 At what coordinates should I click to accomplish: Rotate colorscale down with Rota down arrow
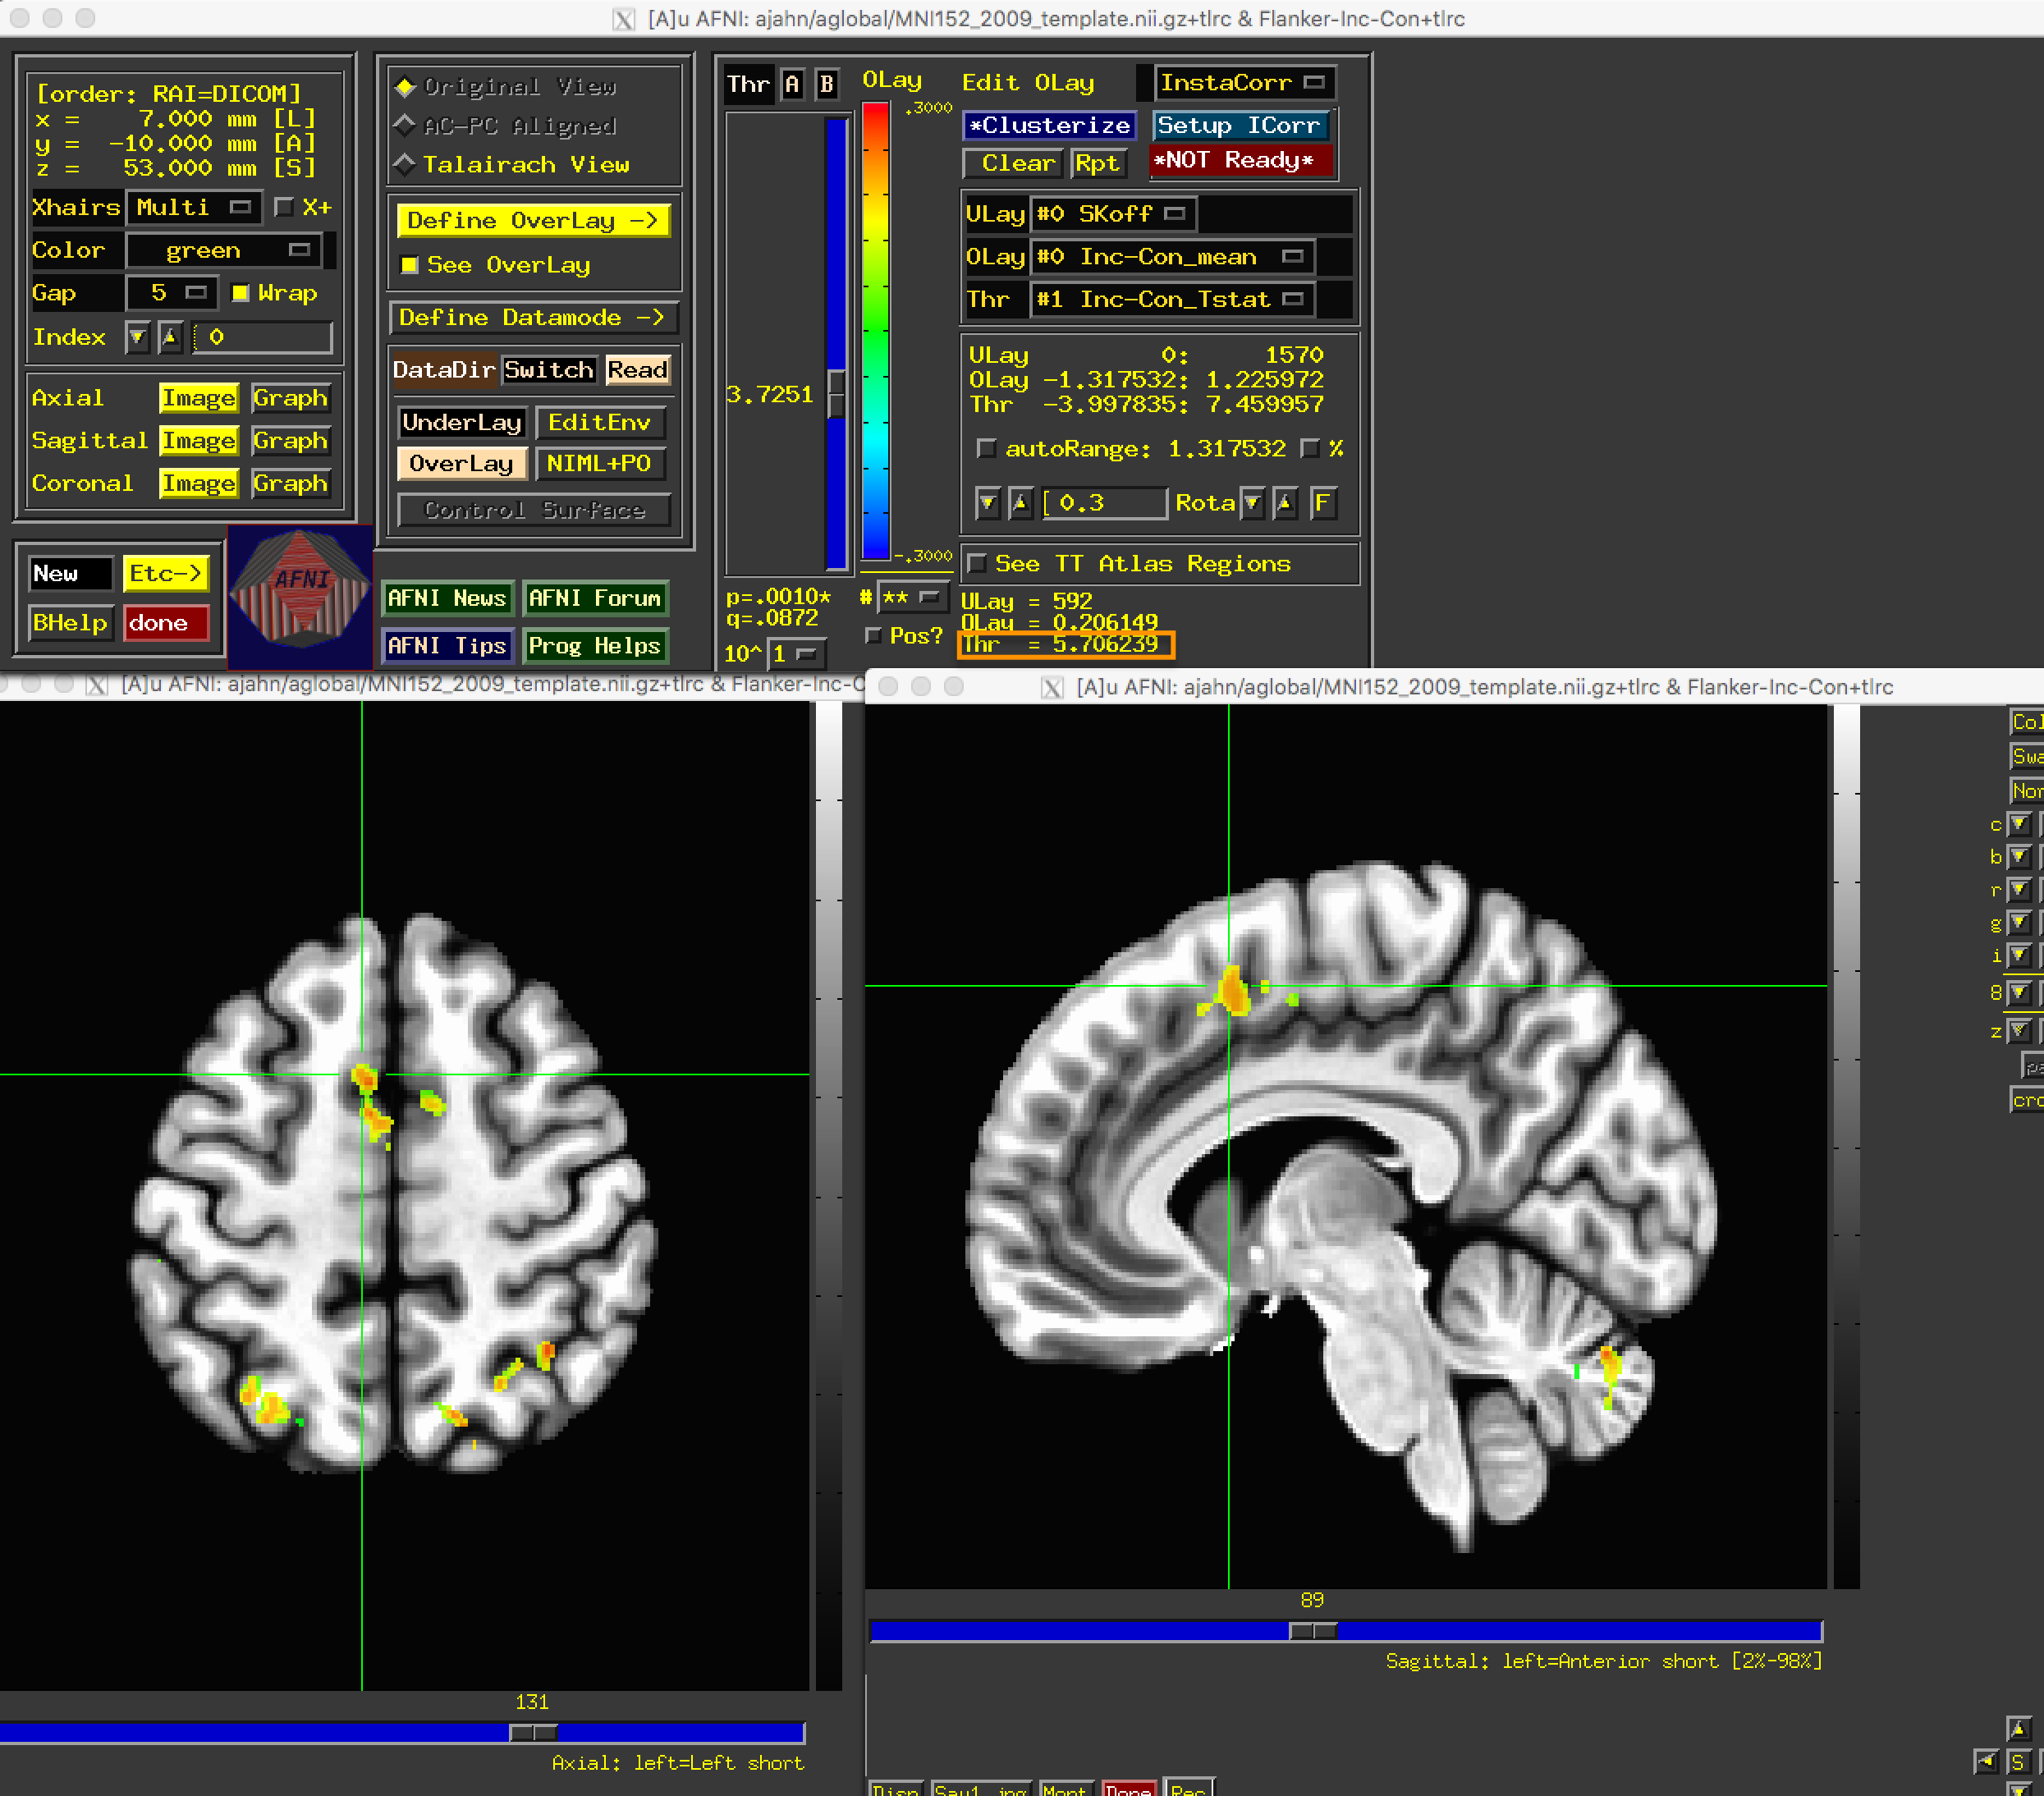pyautogui.click(x=1252, y=503)
